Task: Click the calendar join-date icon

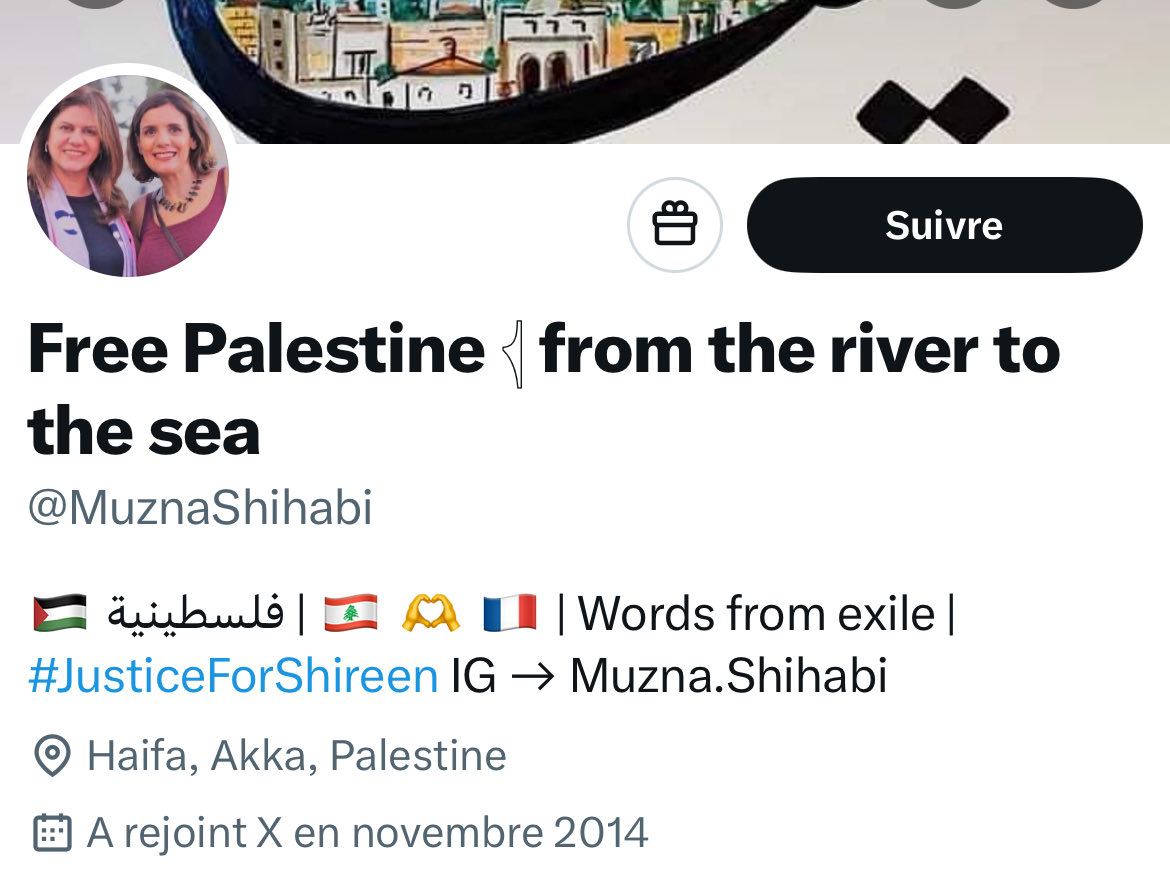Action: (52, 833)
